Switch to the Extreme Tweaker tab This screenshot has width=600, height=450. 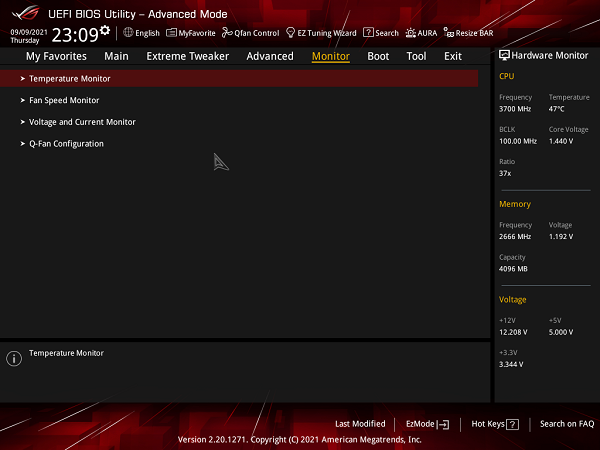pos(187,57)
